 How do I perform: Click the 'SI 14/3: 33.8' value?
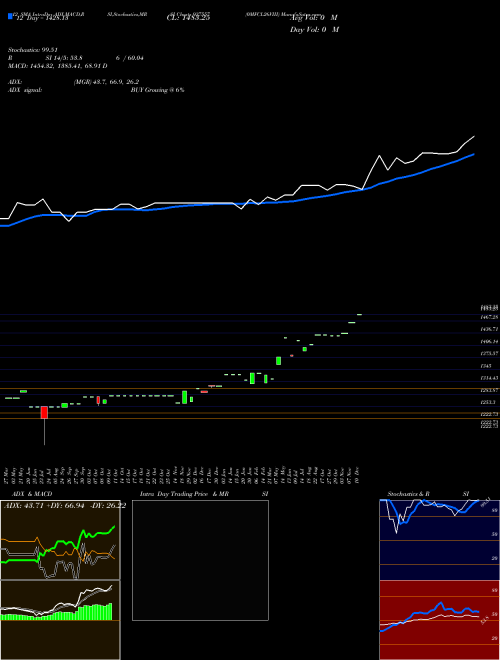coord(64,58)
